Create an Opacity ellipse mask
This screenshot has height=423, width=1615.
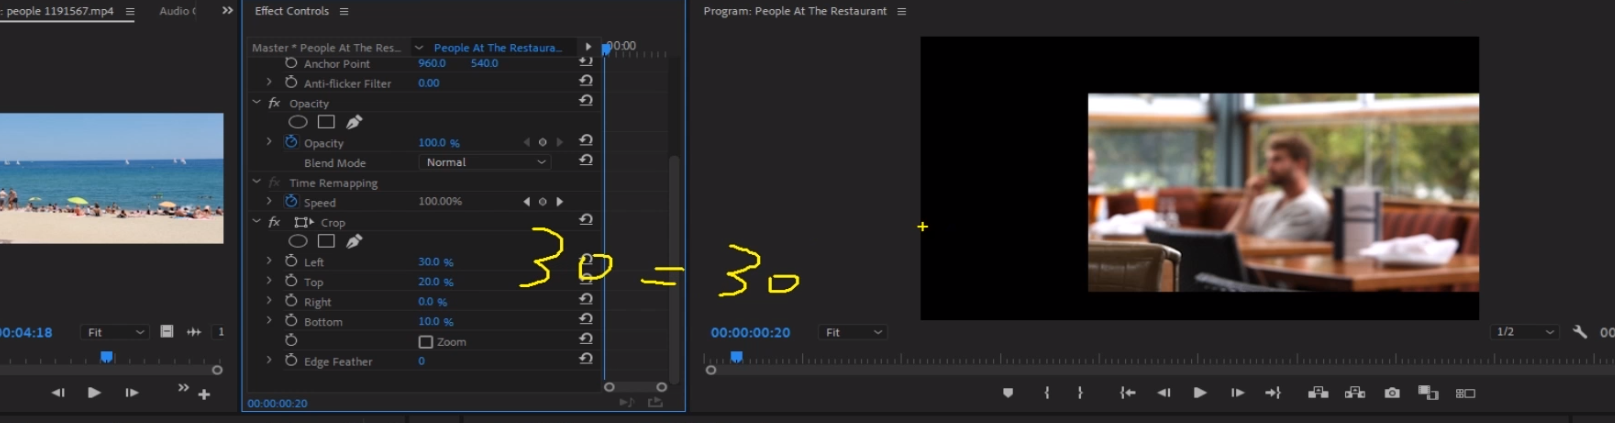pos(298,122)
